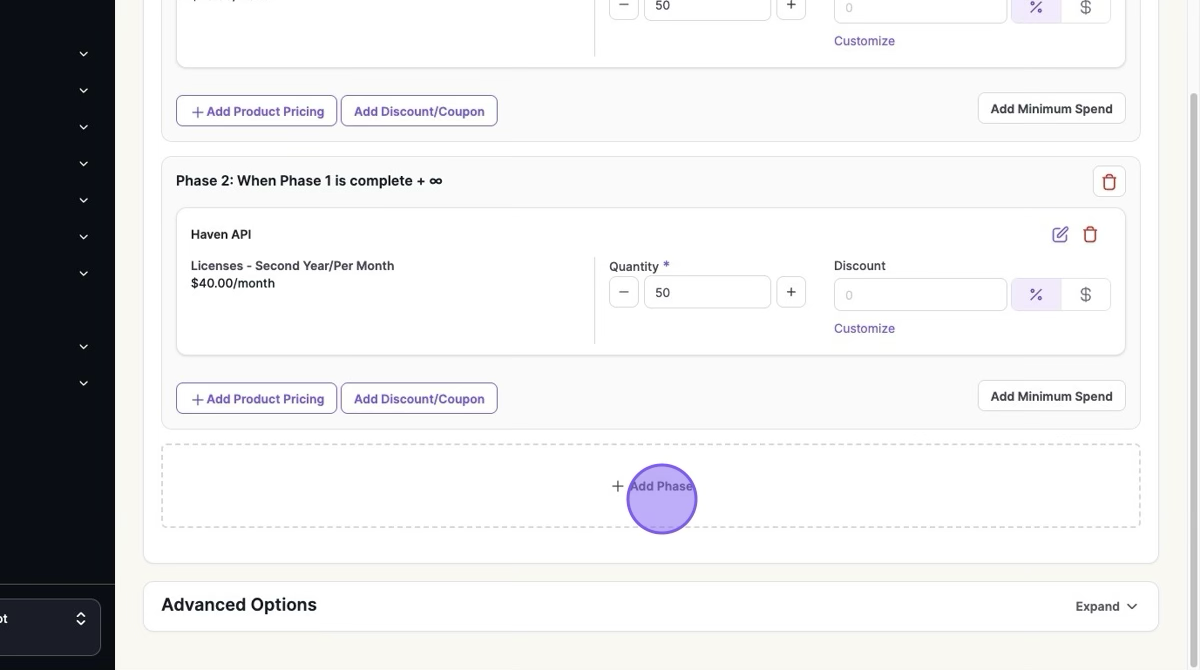Select percent discount type in Phase 2

click(1036, 295)
